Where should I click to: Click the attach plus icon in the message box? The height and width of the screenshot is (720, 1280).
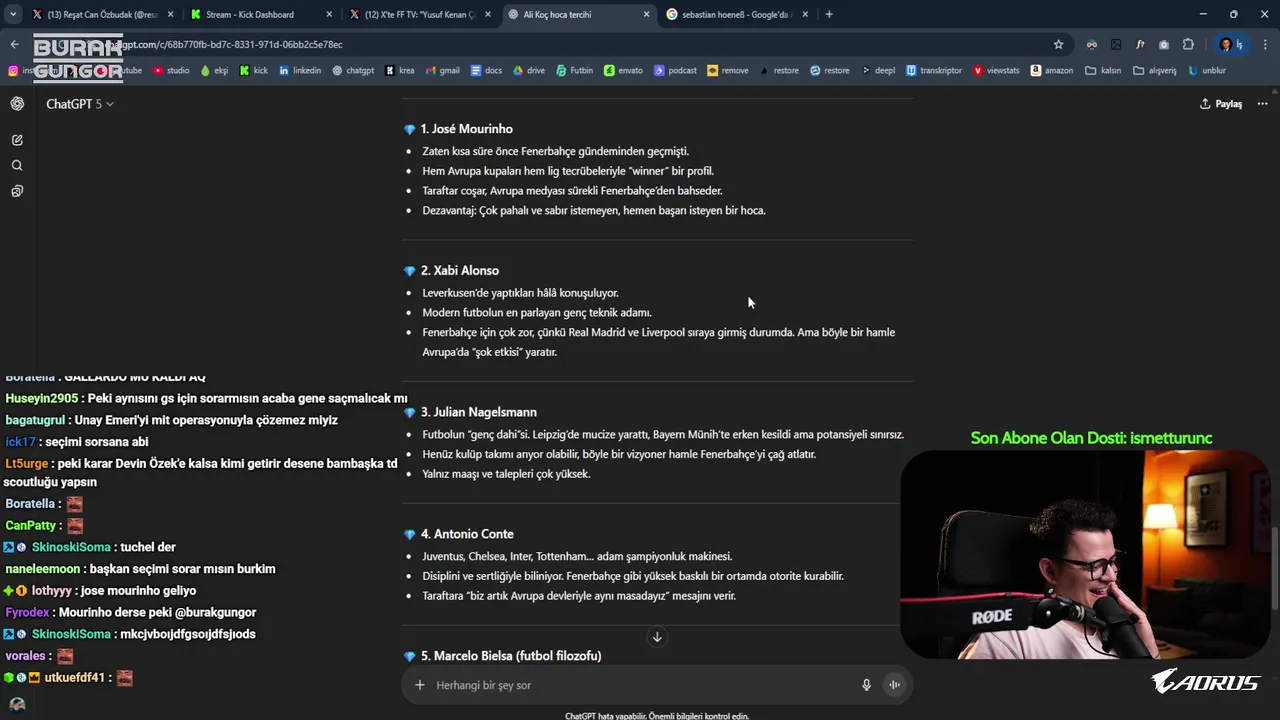pos(420,685)
